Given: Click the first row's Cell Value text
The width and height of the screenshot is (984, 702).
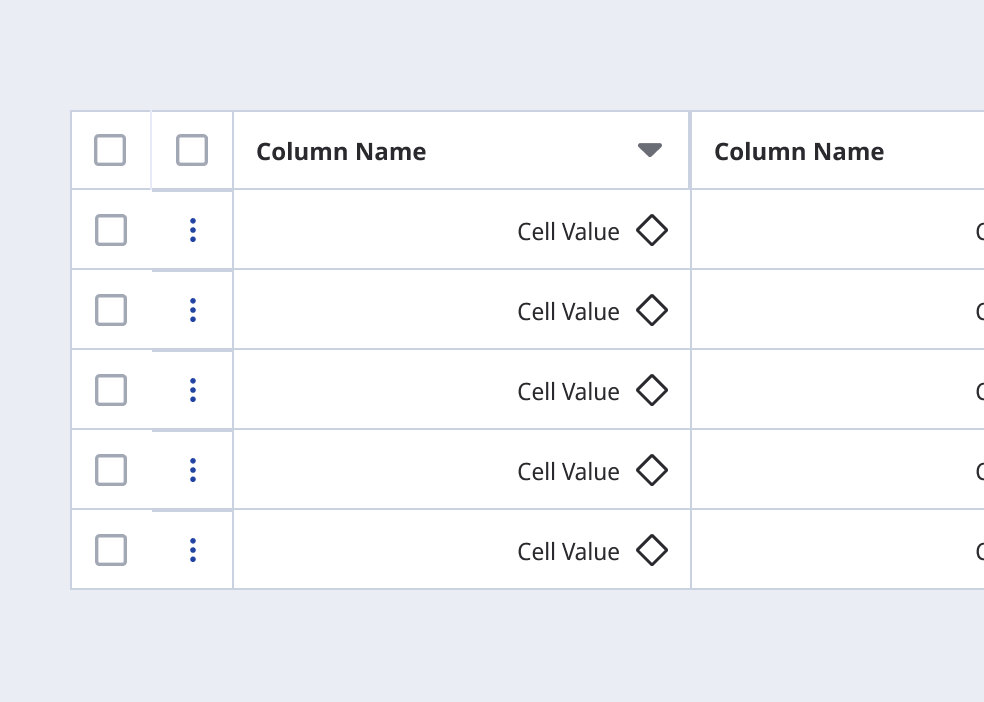Looking at the screenshot, I should (568, 232).
